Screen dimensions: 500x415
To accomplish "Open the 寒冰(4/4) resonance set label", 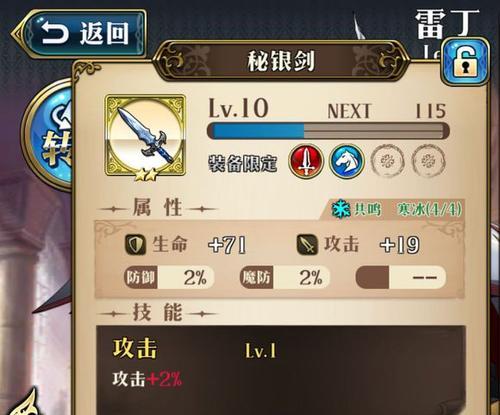I will [x=429, y=210].
